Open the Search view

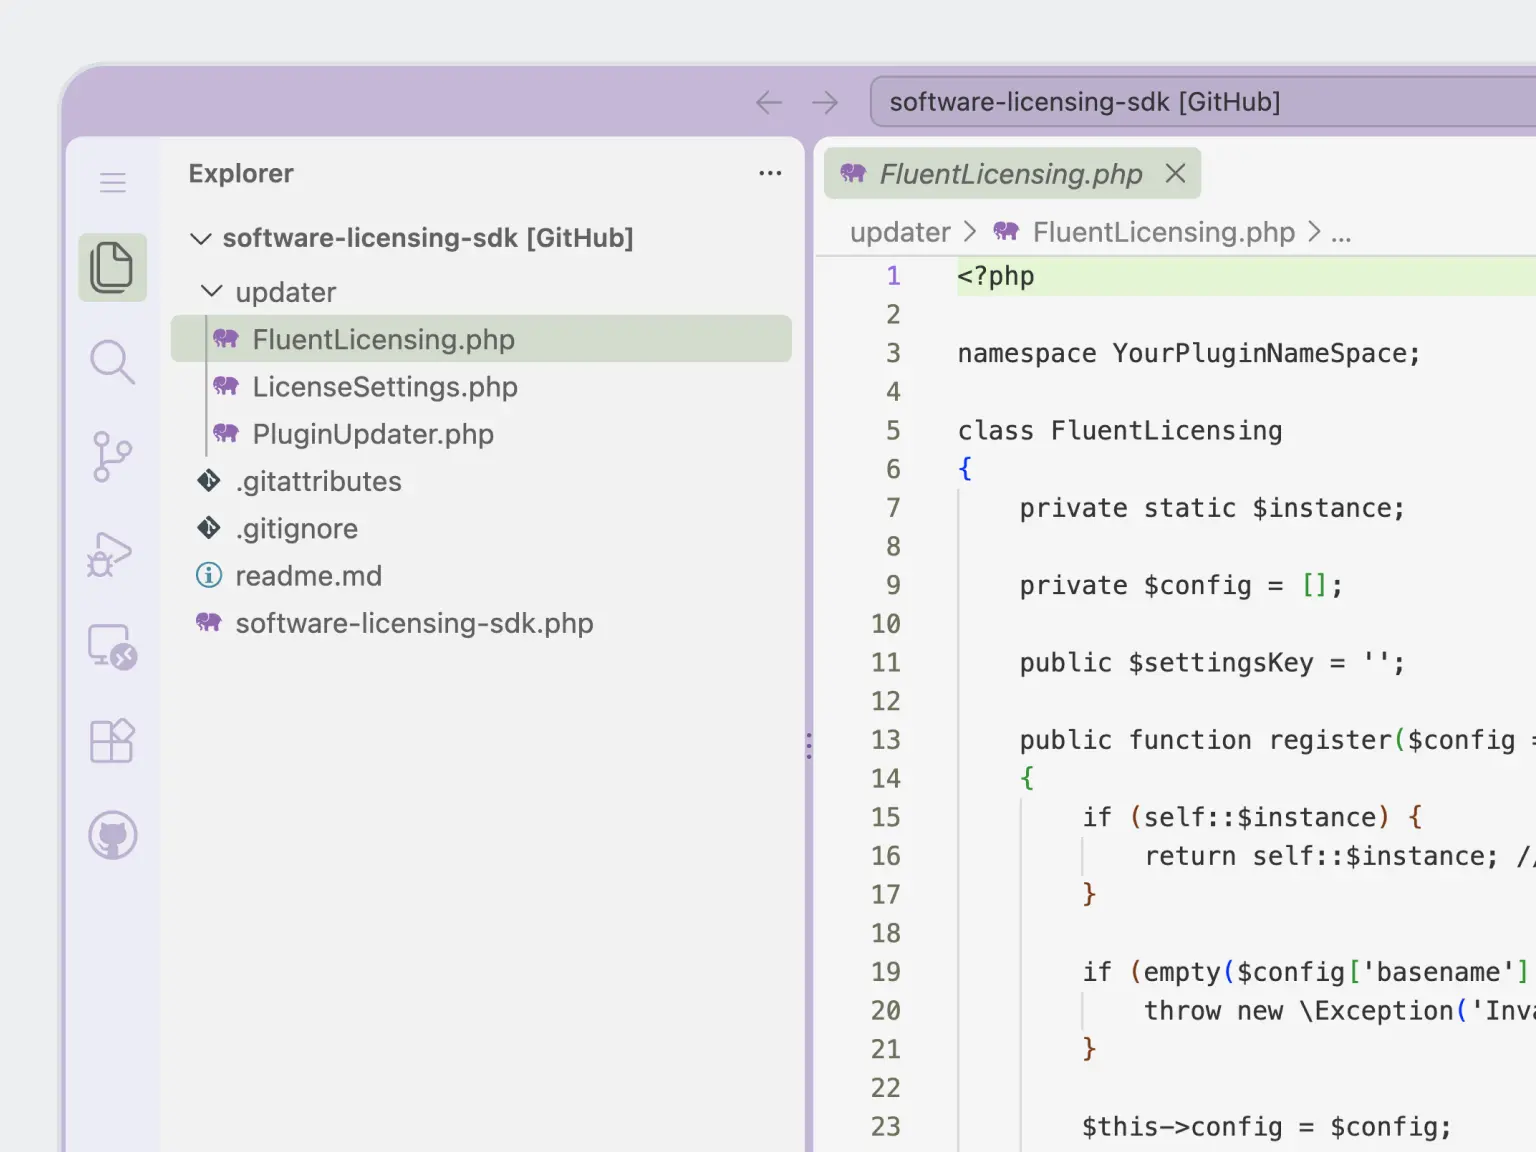[112, 362]
